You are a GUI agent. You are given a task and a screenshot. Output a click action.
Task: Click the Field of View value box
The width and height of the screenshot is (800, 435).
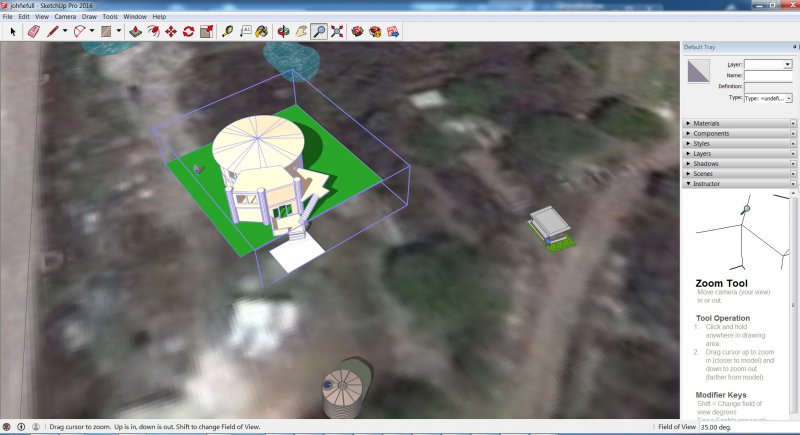(748, 427)
